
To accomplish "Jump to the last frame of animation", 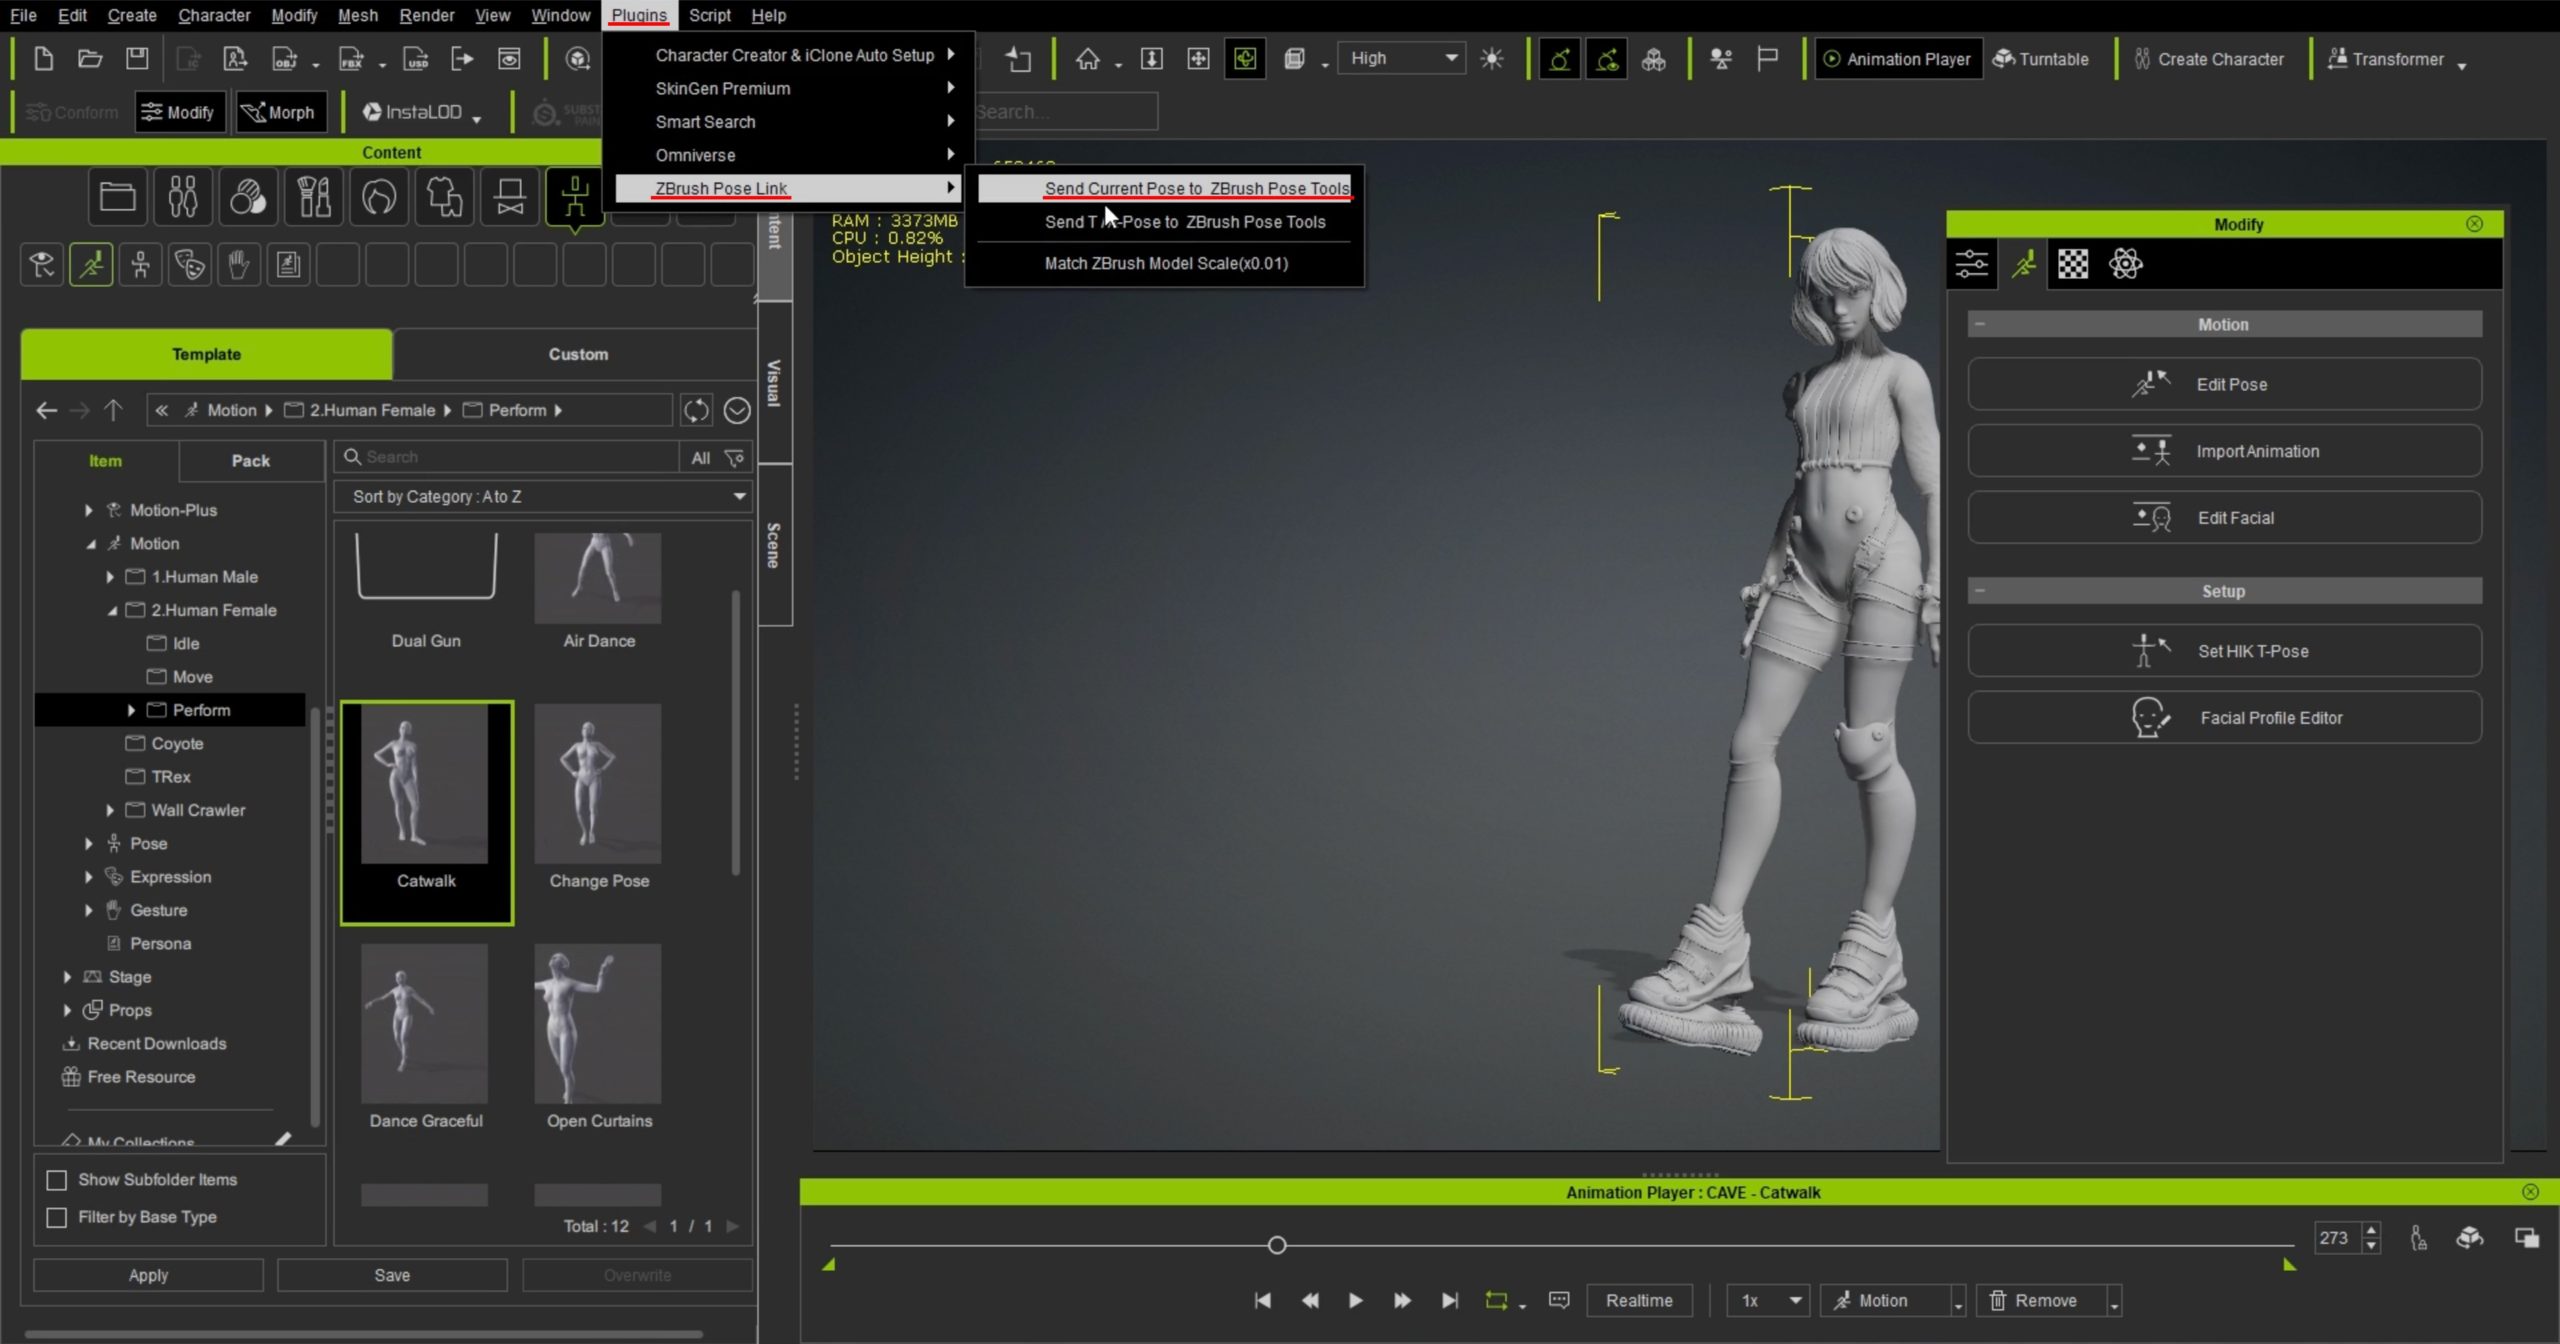I will point(1449,1300).
